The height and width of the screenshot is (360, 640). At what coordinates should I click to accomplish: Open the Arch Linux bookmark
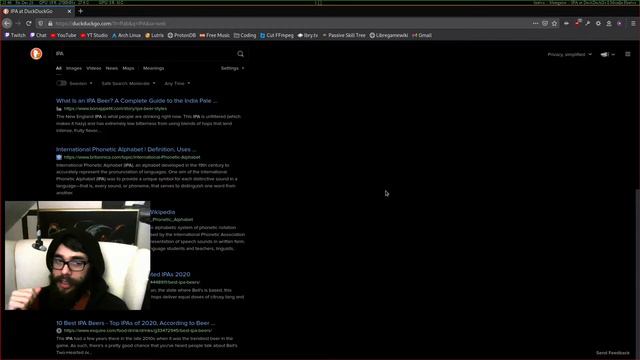[126, 36]
